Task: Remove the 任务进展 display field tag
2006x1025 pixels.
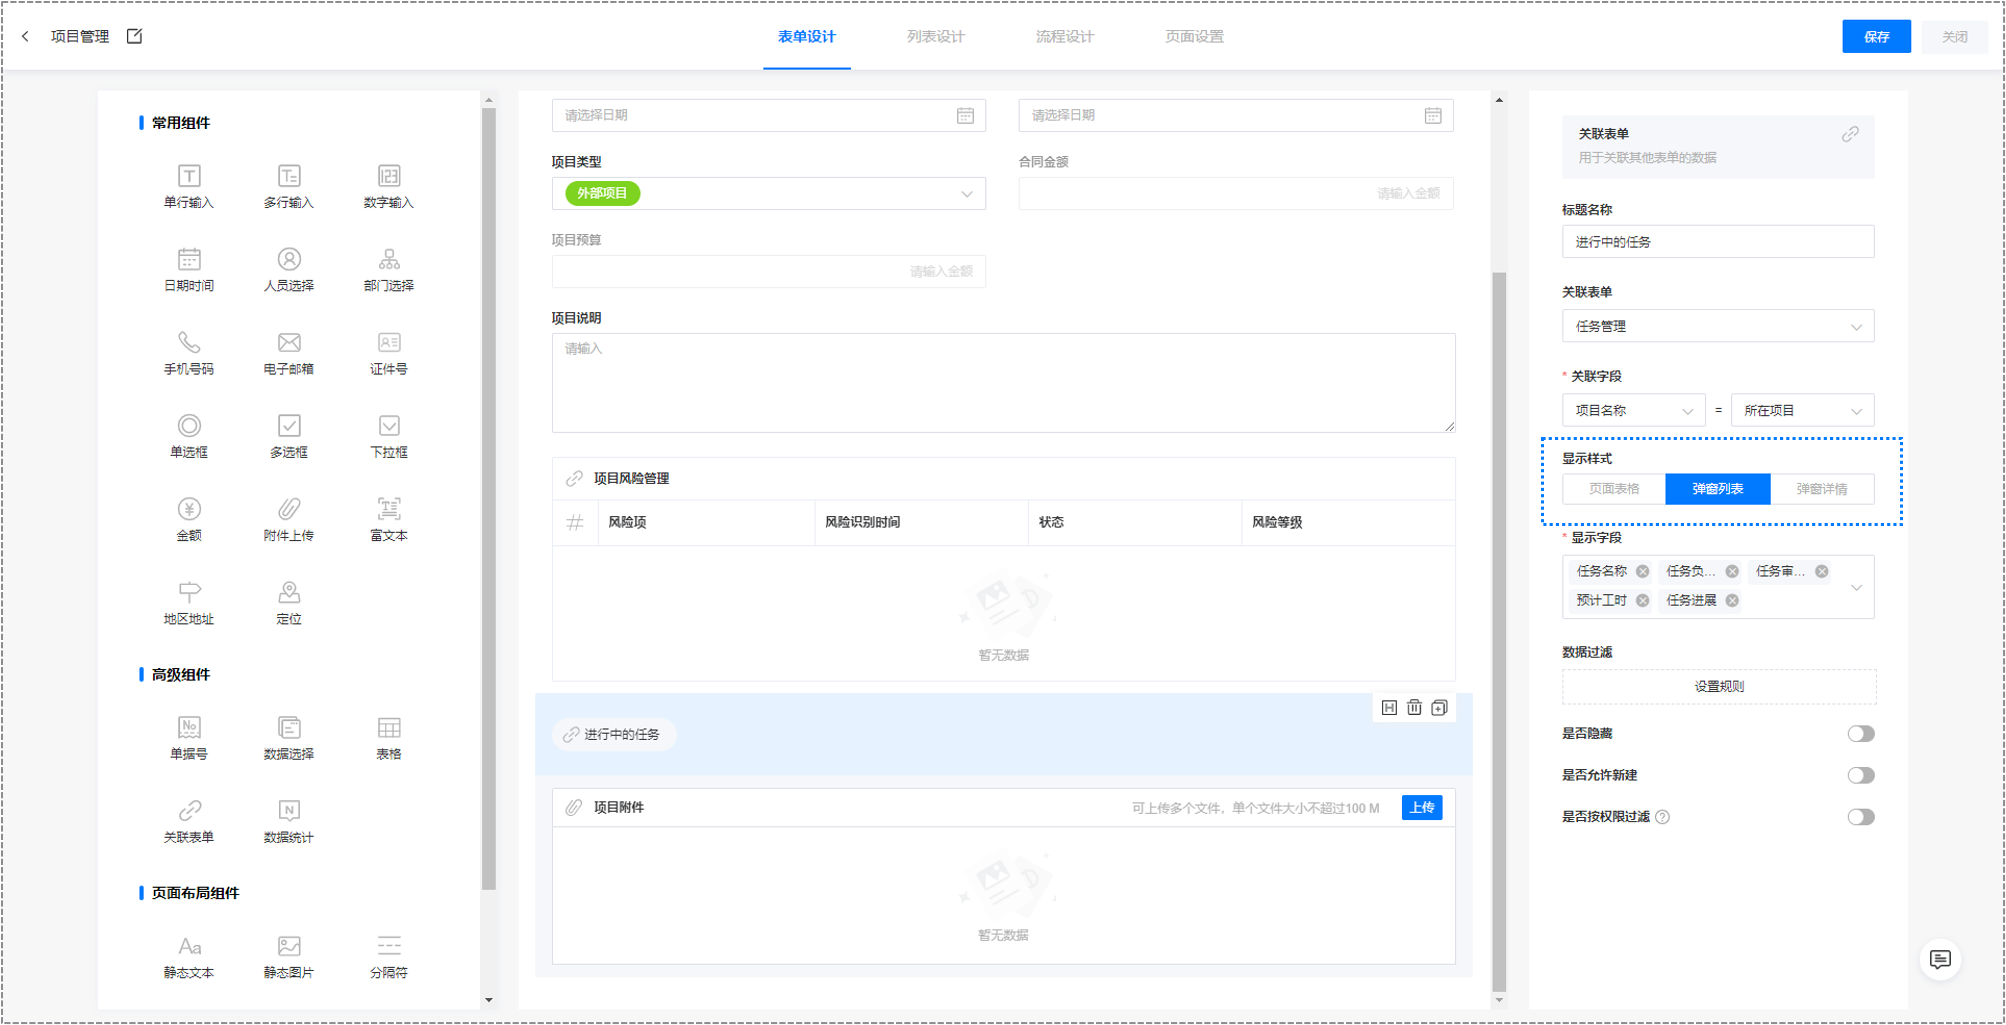Action: coord(1732,601)
